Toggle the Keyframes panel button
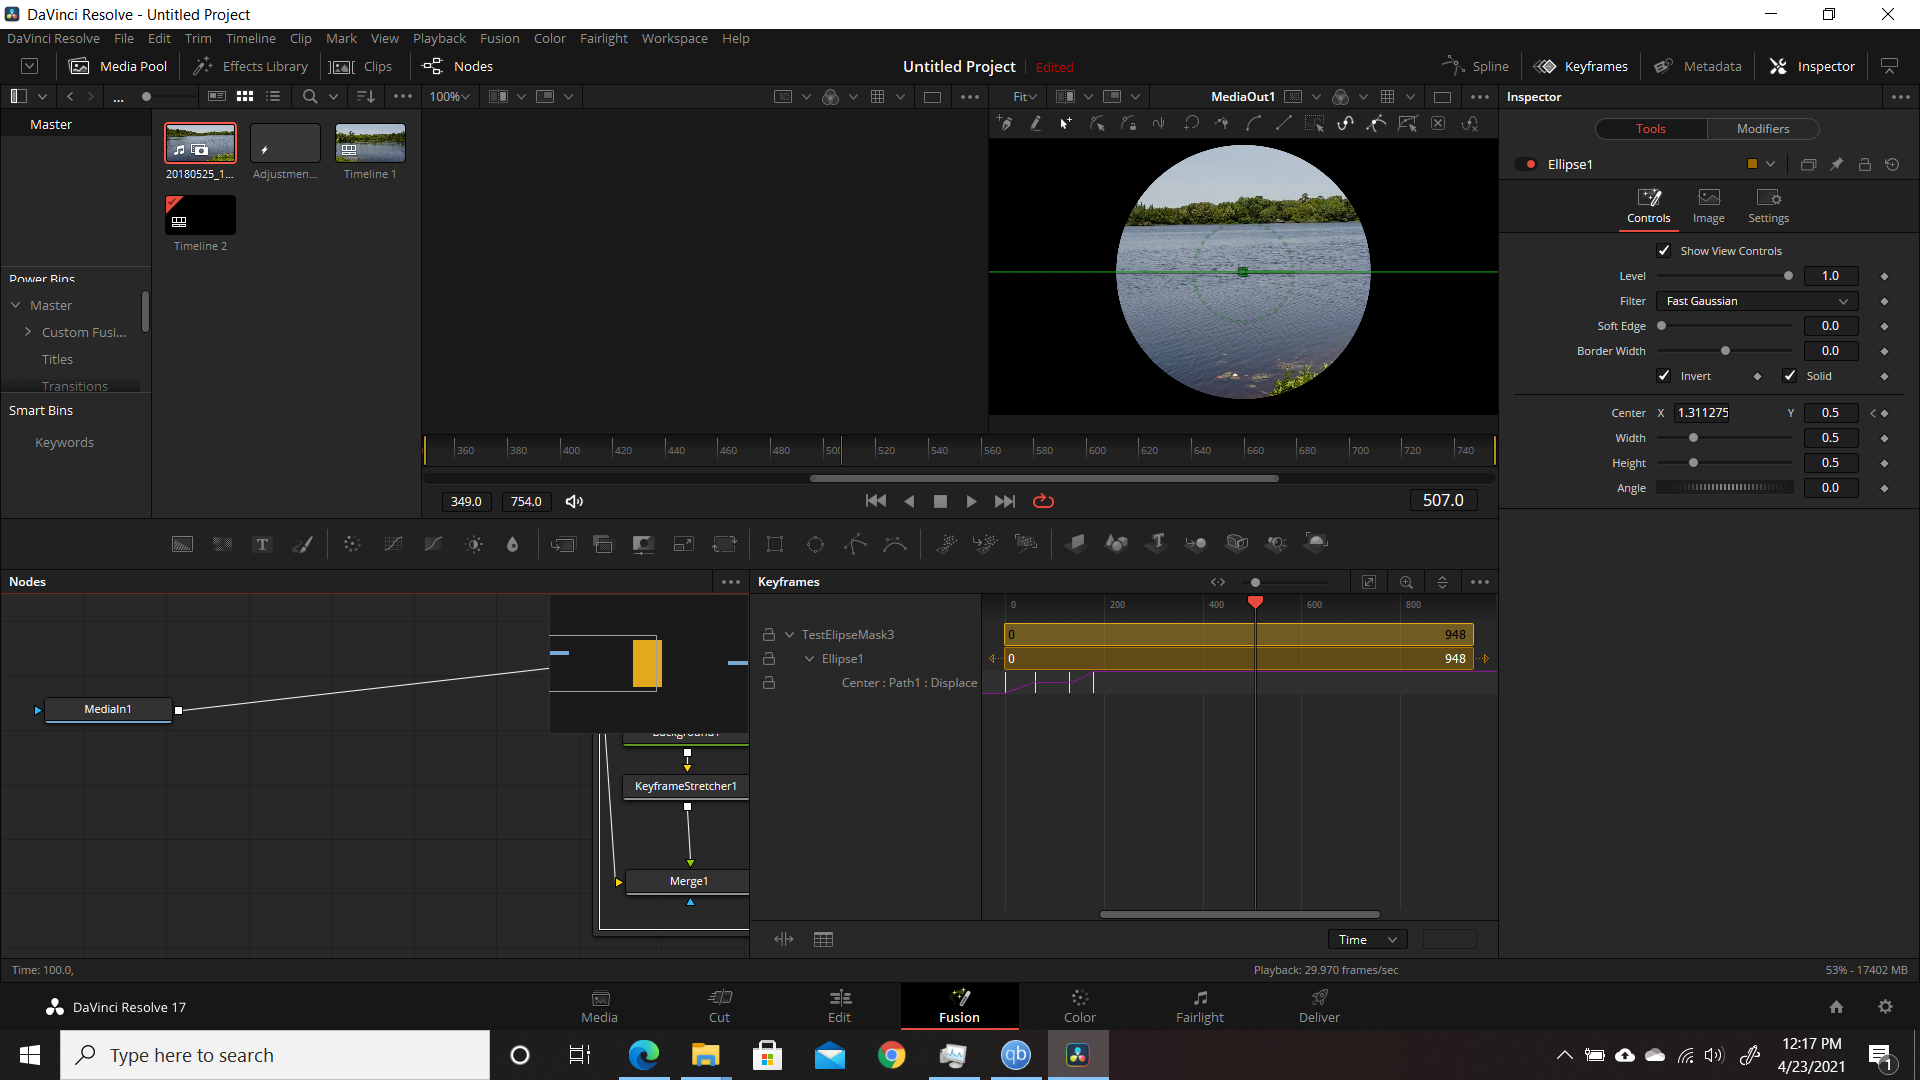 [x=1581, y=66]
